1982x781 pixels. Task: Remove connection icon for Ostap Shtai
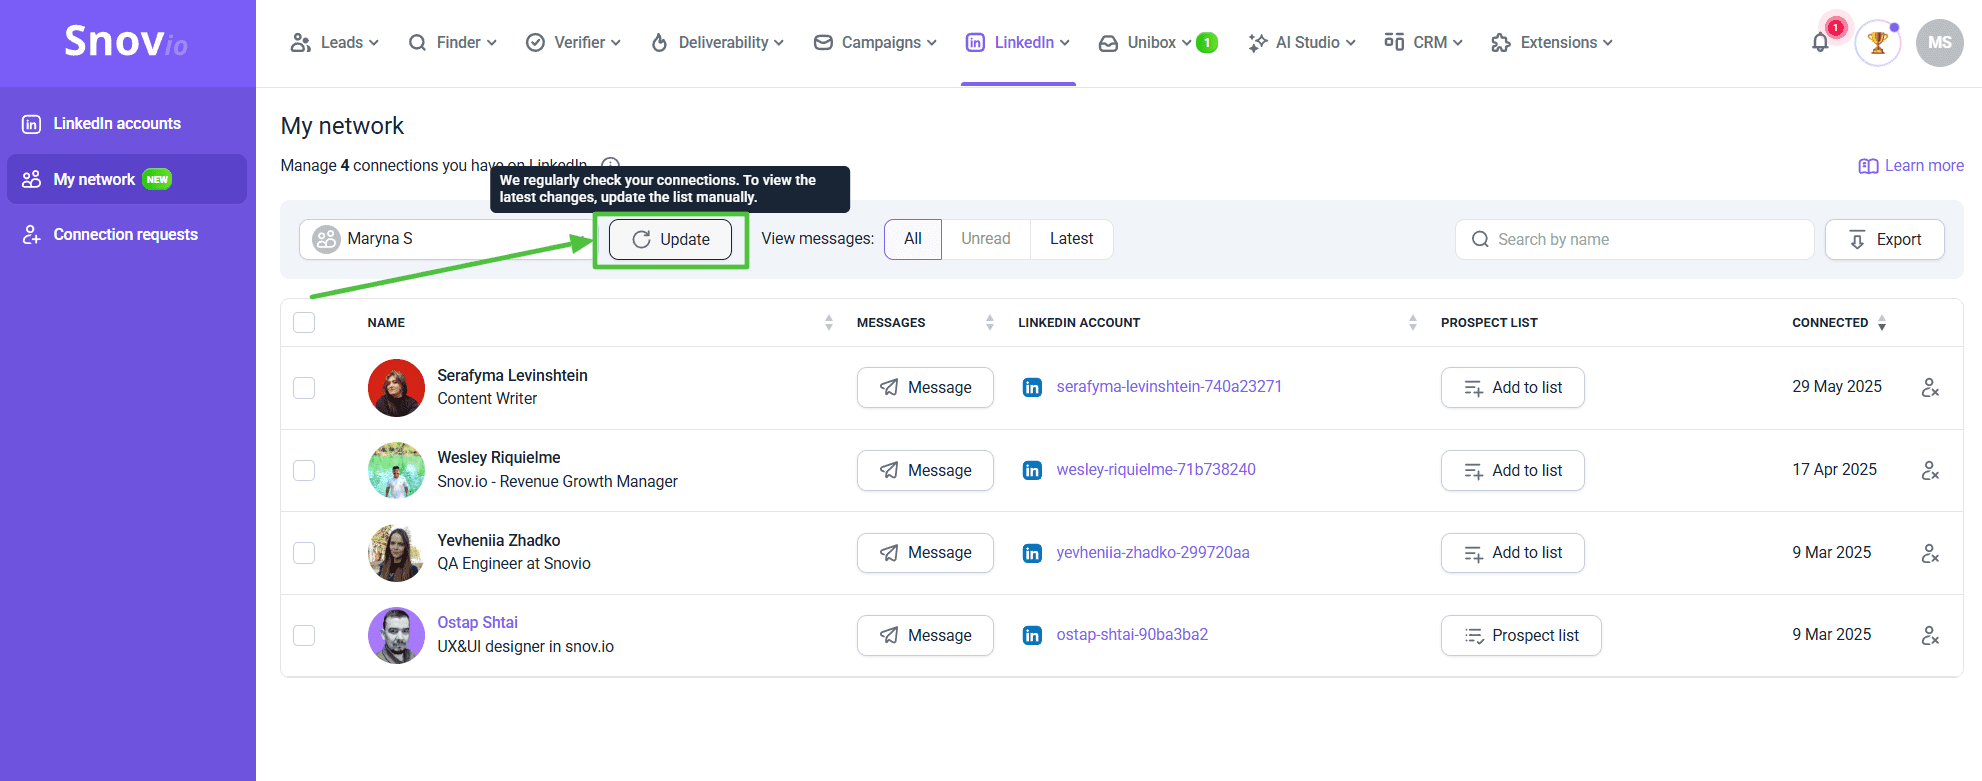click(x=1930, y=635)
